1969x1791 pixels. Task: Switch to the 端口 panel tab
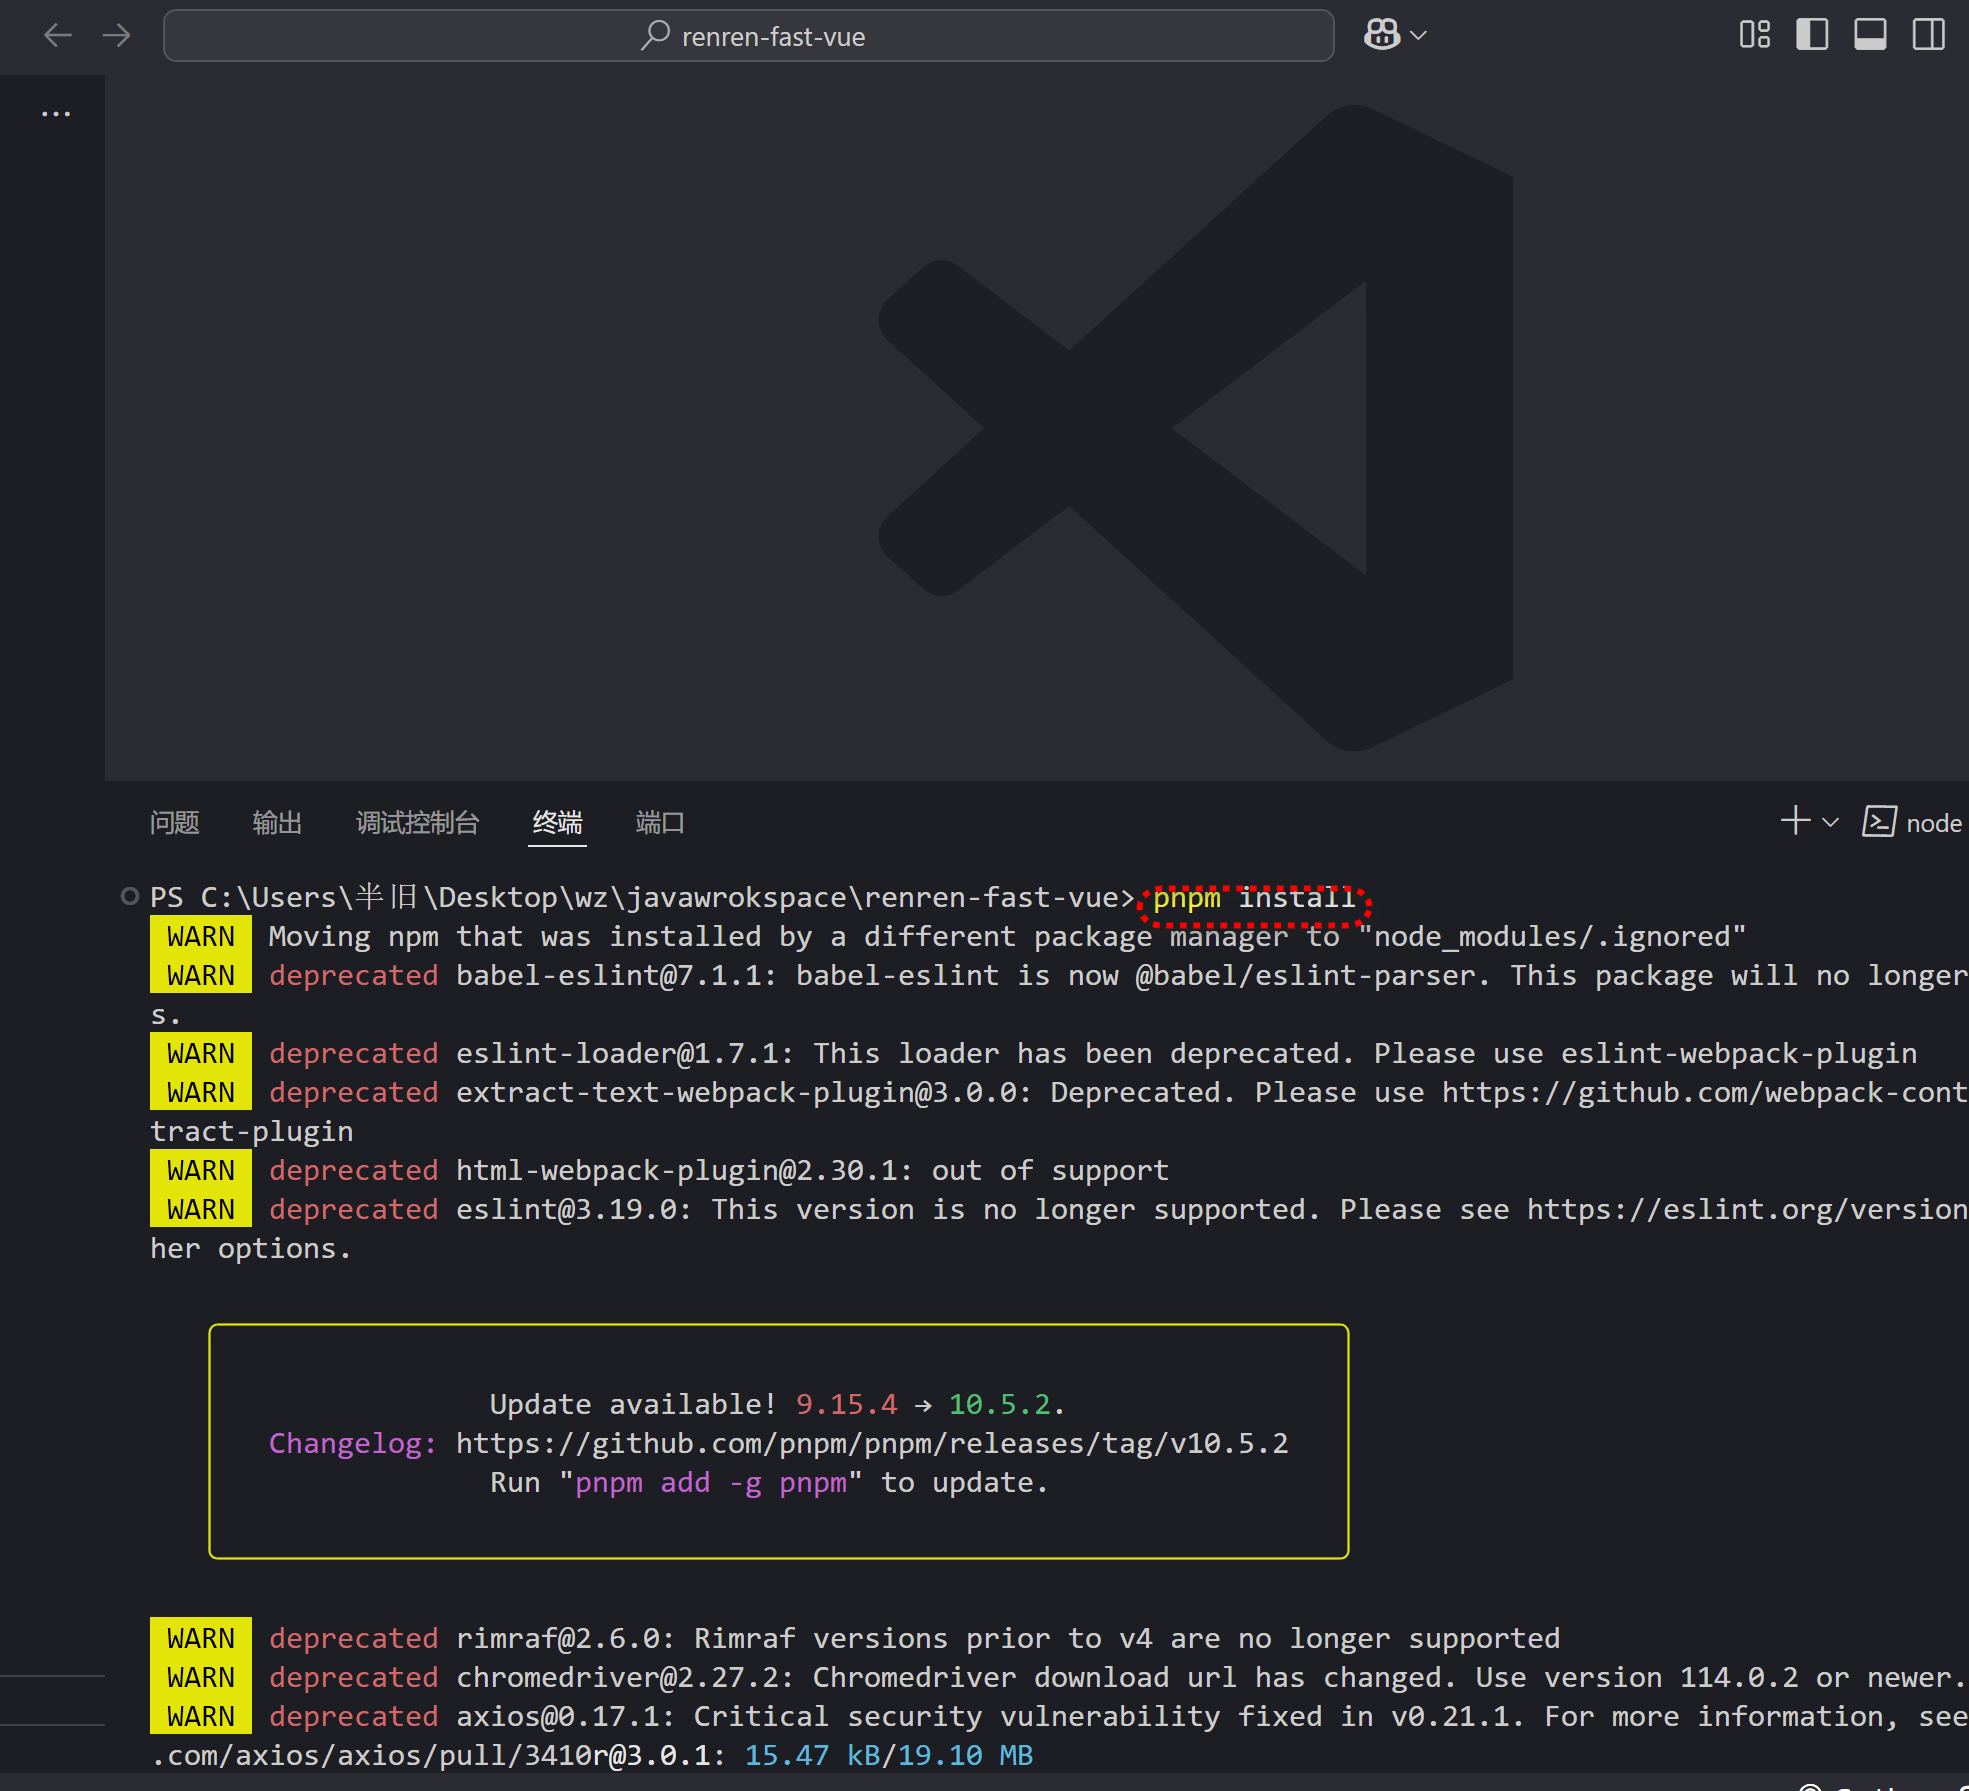click(x=660, y=823)
